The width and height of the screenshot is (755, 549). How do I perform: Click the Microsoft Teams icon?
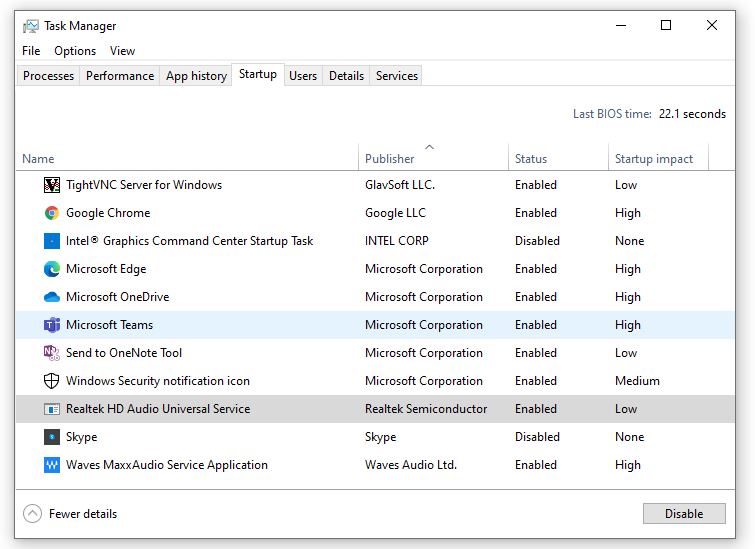pyautogui.click(x=52, y=325)
